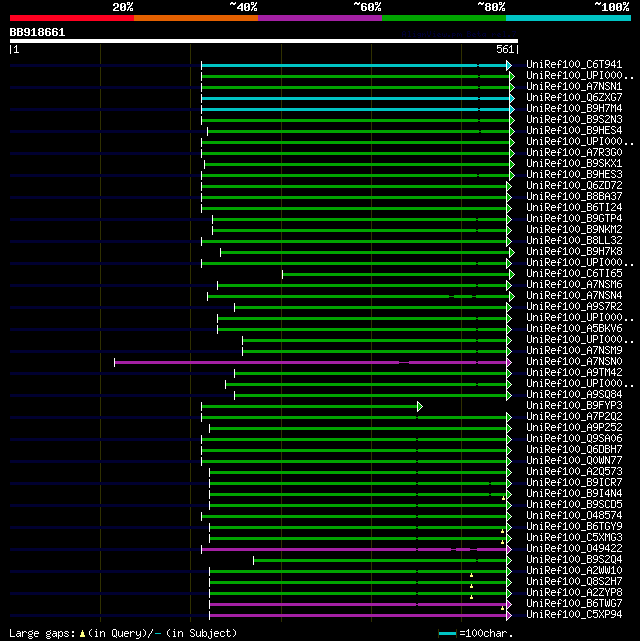Click the cyan ~100% legend segment

(x=568, y=18)
